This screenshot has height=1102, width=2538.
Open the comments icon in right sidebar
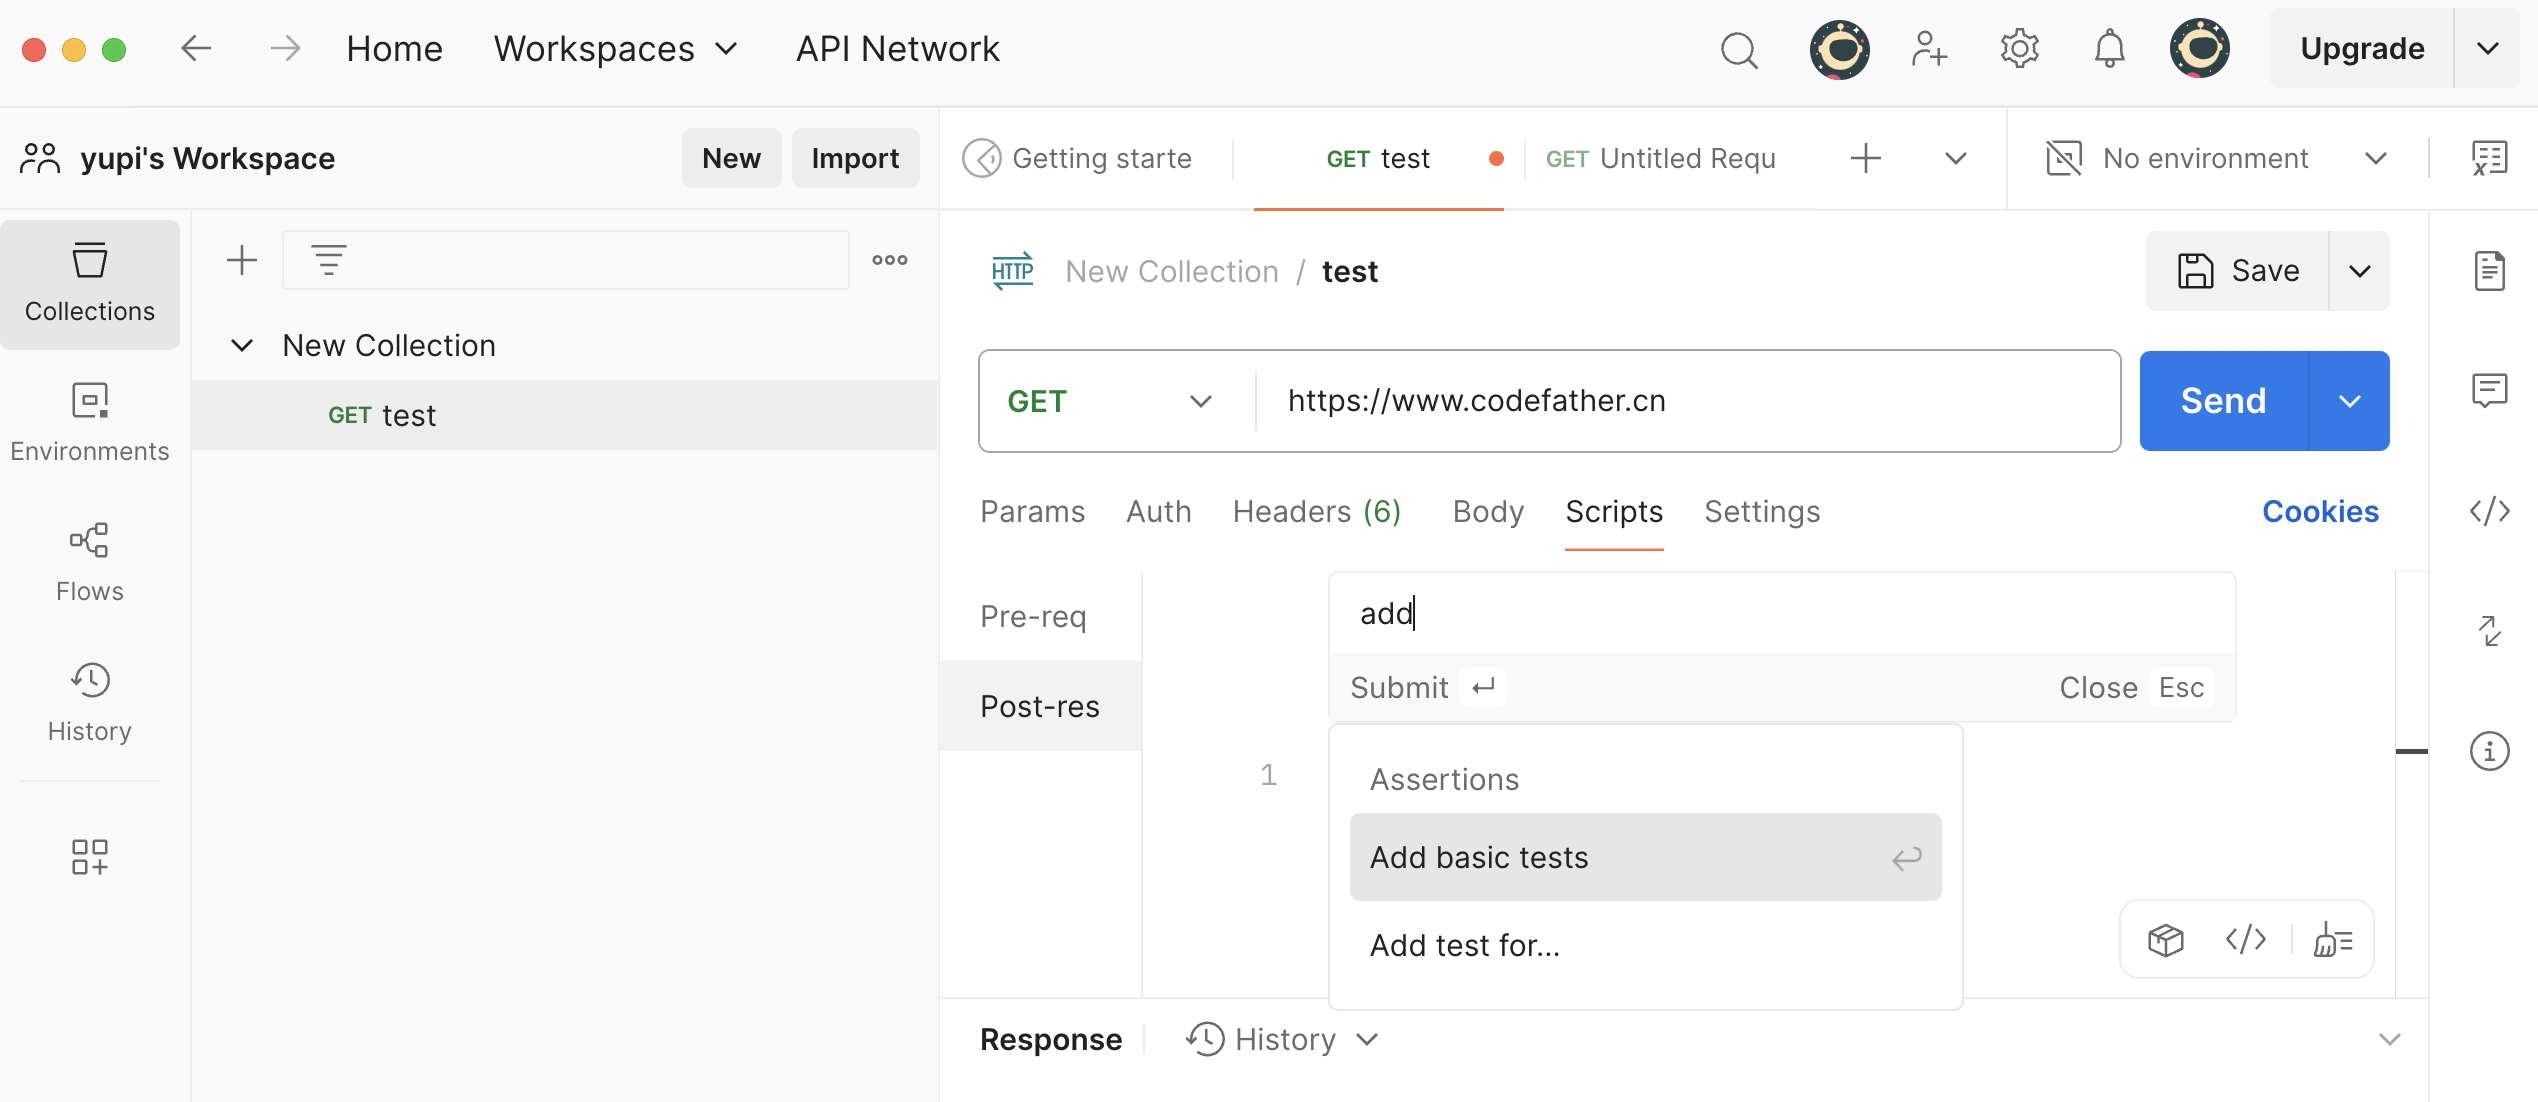click(x=2489, y=390)
